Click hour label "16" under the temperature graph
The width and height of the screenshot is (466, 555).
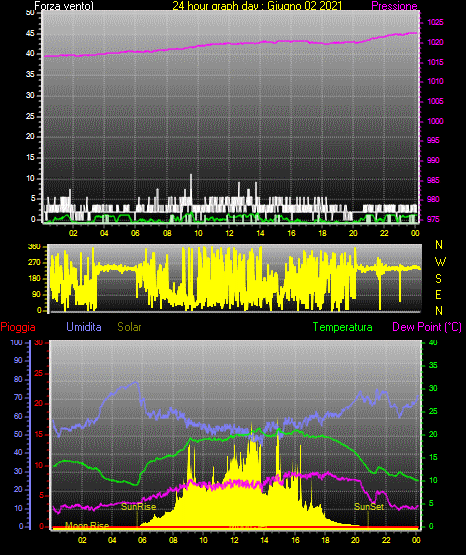pyautogui.click(x=295, y=540)
